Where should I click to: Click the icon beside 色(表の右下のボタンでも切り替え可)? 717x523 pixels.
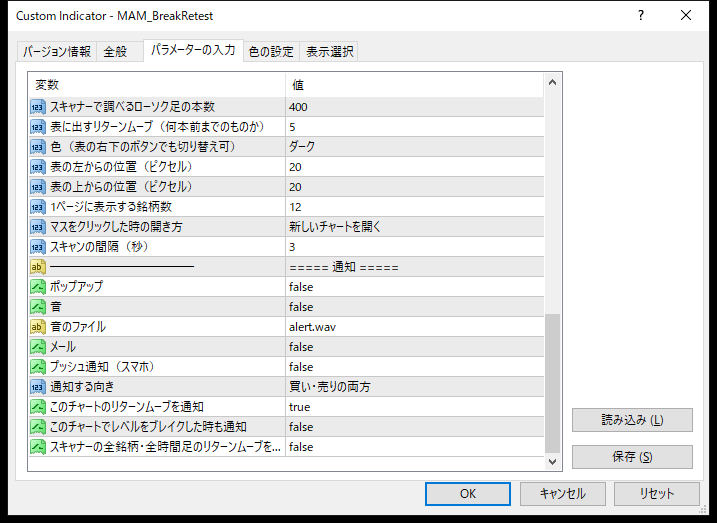(x=38, y=147)
